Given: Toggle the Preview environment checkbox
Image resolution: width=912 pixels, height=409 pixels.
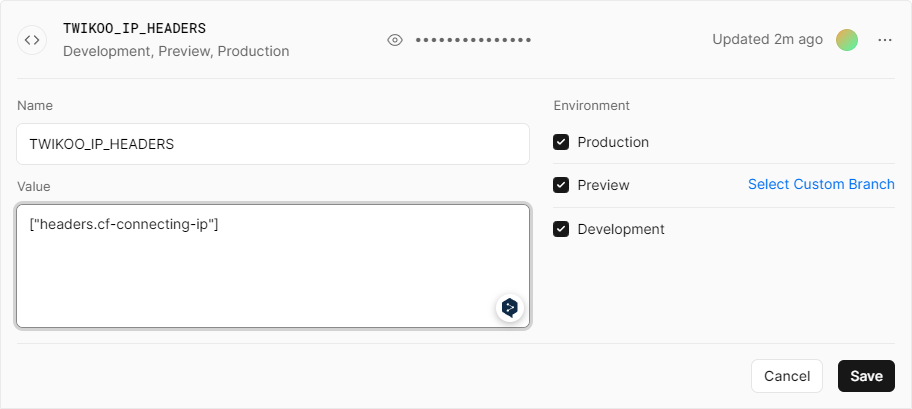Looking at the screenshot, I should (561, 185).
